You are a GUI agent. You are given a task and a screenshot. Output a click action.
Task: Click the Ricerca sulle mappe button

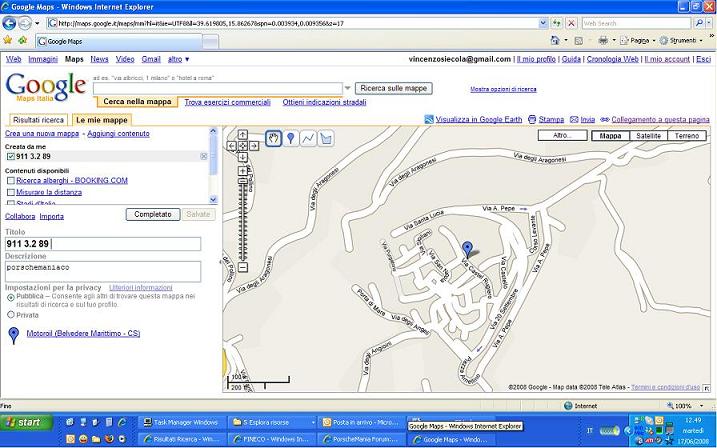[394, 88]
